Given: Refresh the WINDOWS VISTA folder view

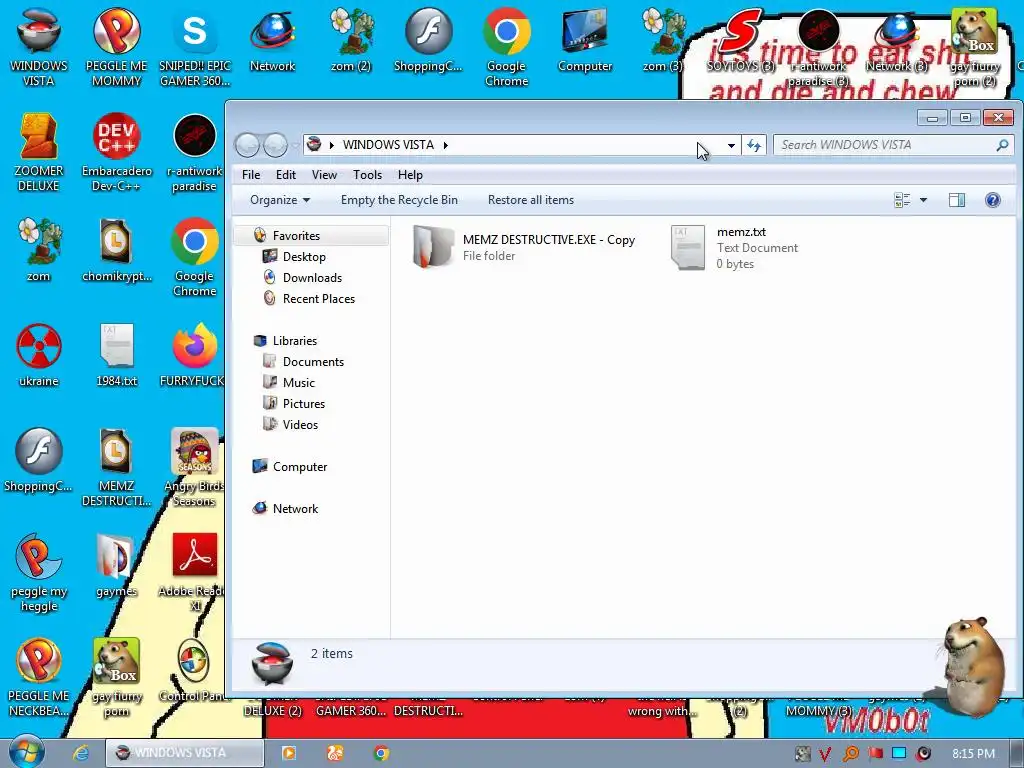Looking at the screenshot, I should pyautogui.click(x=754, y=145).
